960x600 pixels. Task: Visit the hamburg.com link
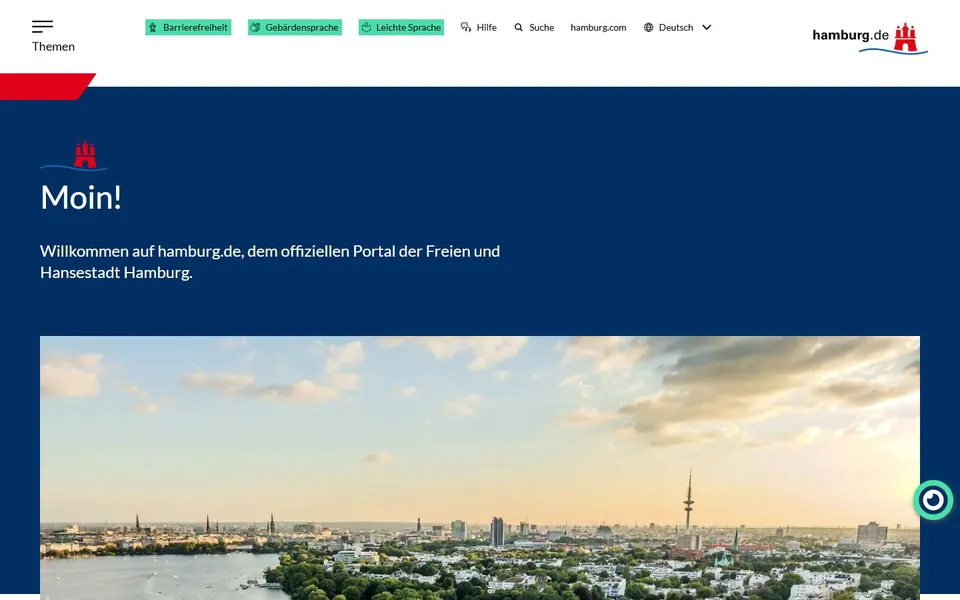click(598, 28)
